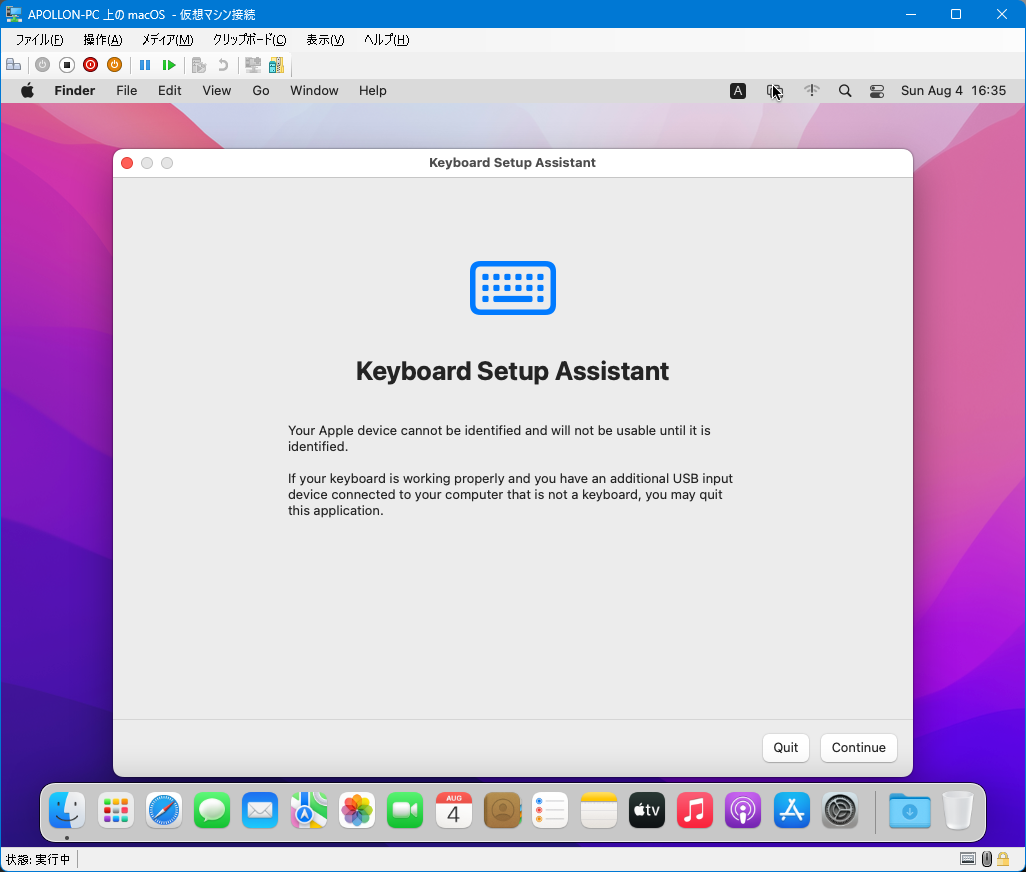Image resolution: width=1026 pixels, height=872 pixels.
Task: Click the keyboard status bar icon
Action: [x=968, y=859]
